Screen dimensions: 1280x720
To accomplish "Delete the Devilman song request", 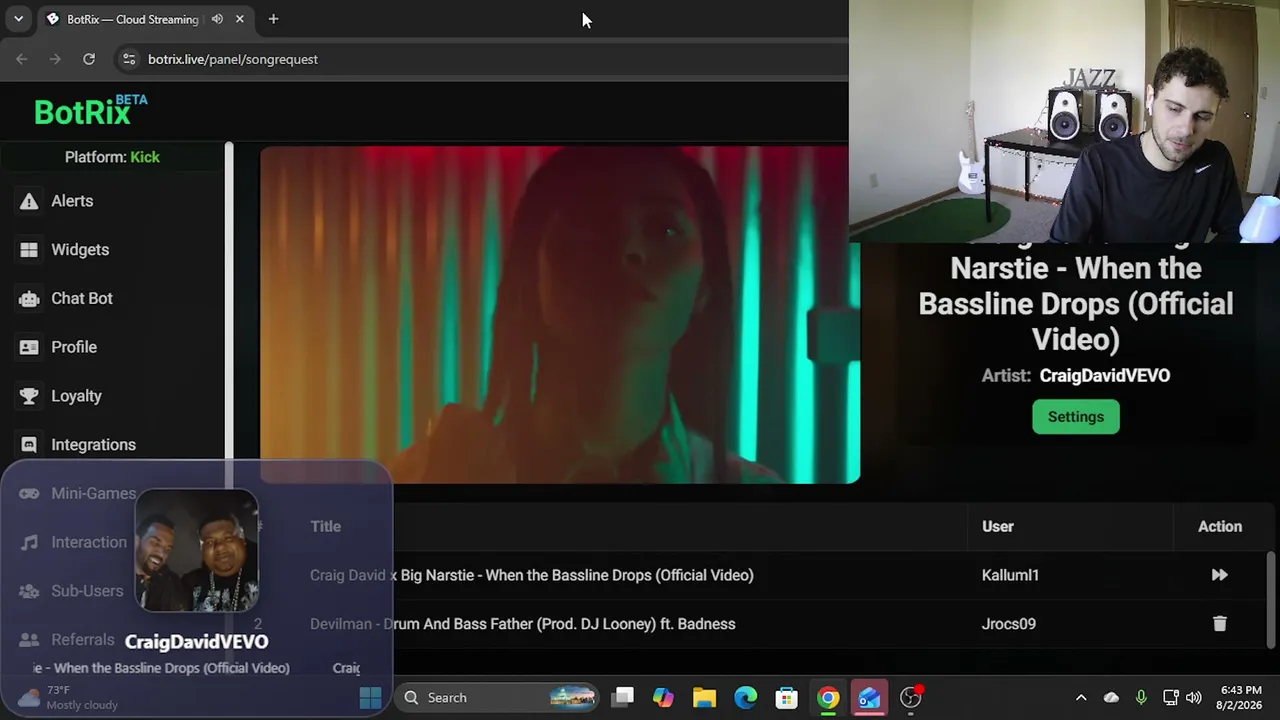I will point(1219,624).
